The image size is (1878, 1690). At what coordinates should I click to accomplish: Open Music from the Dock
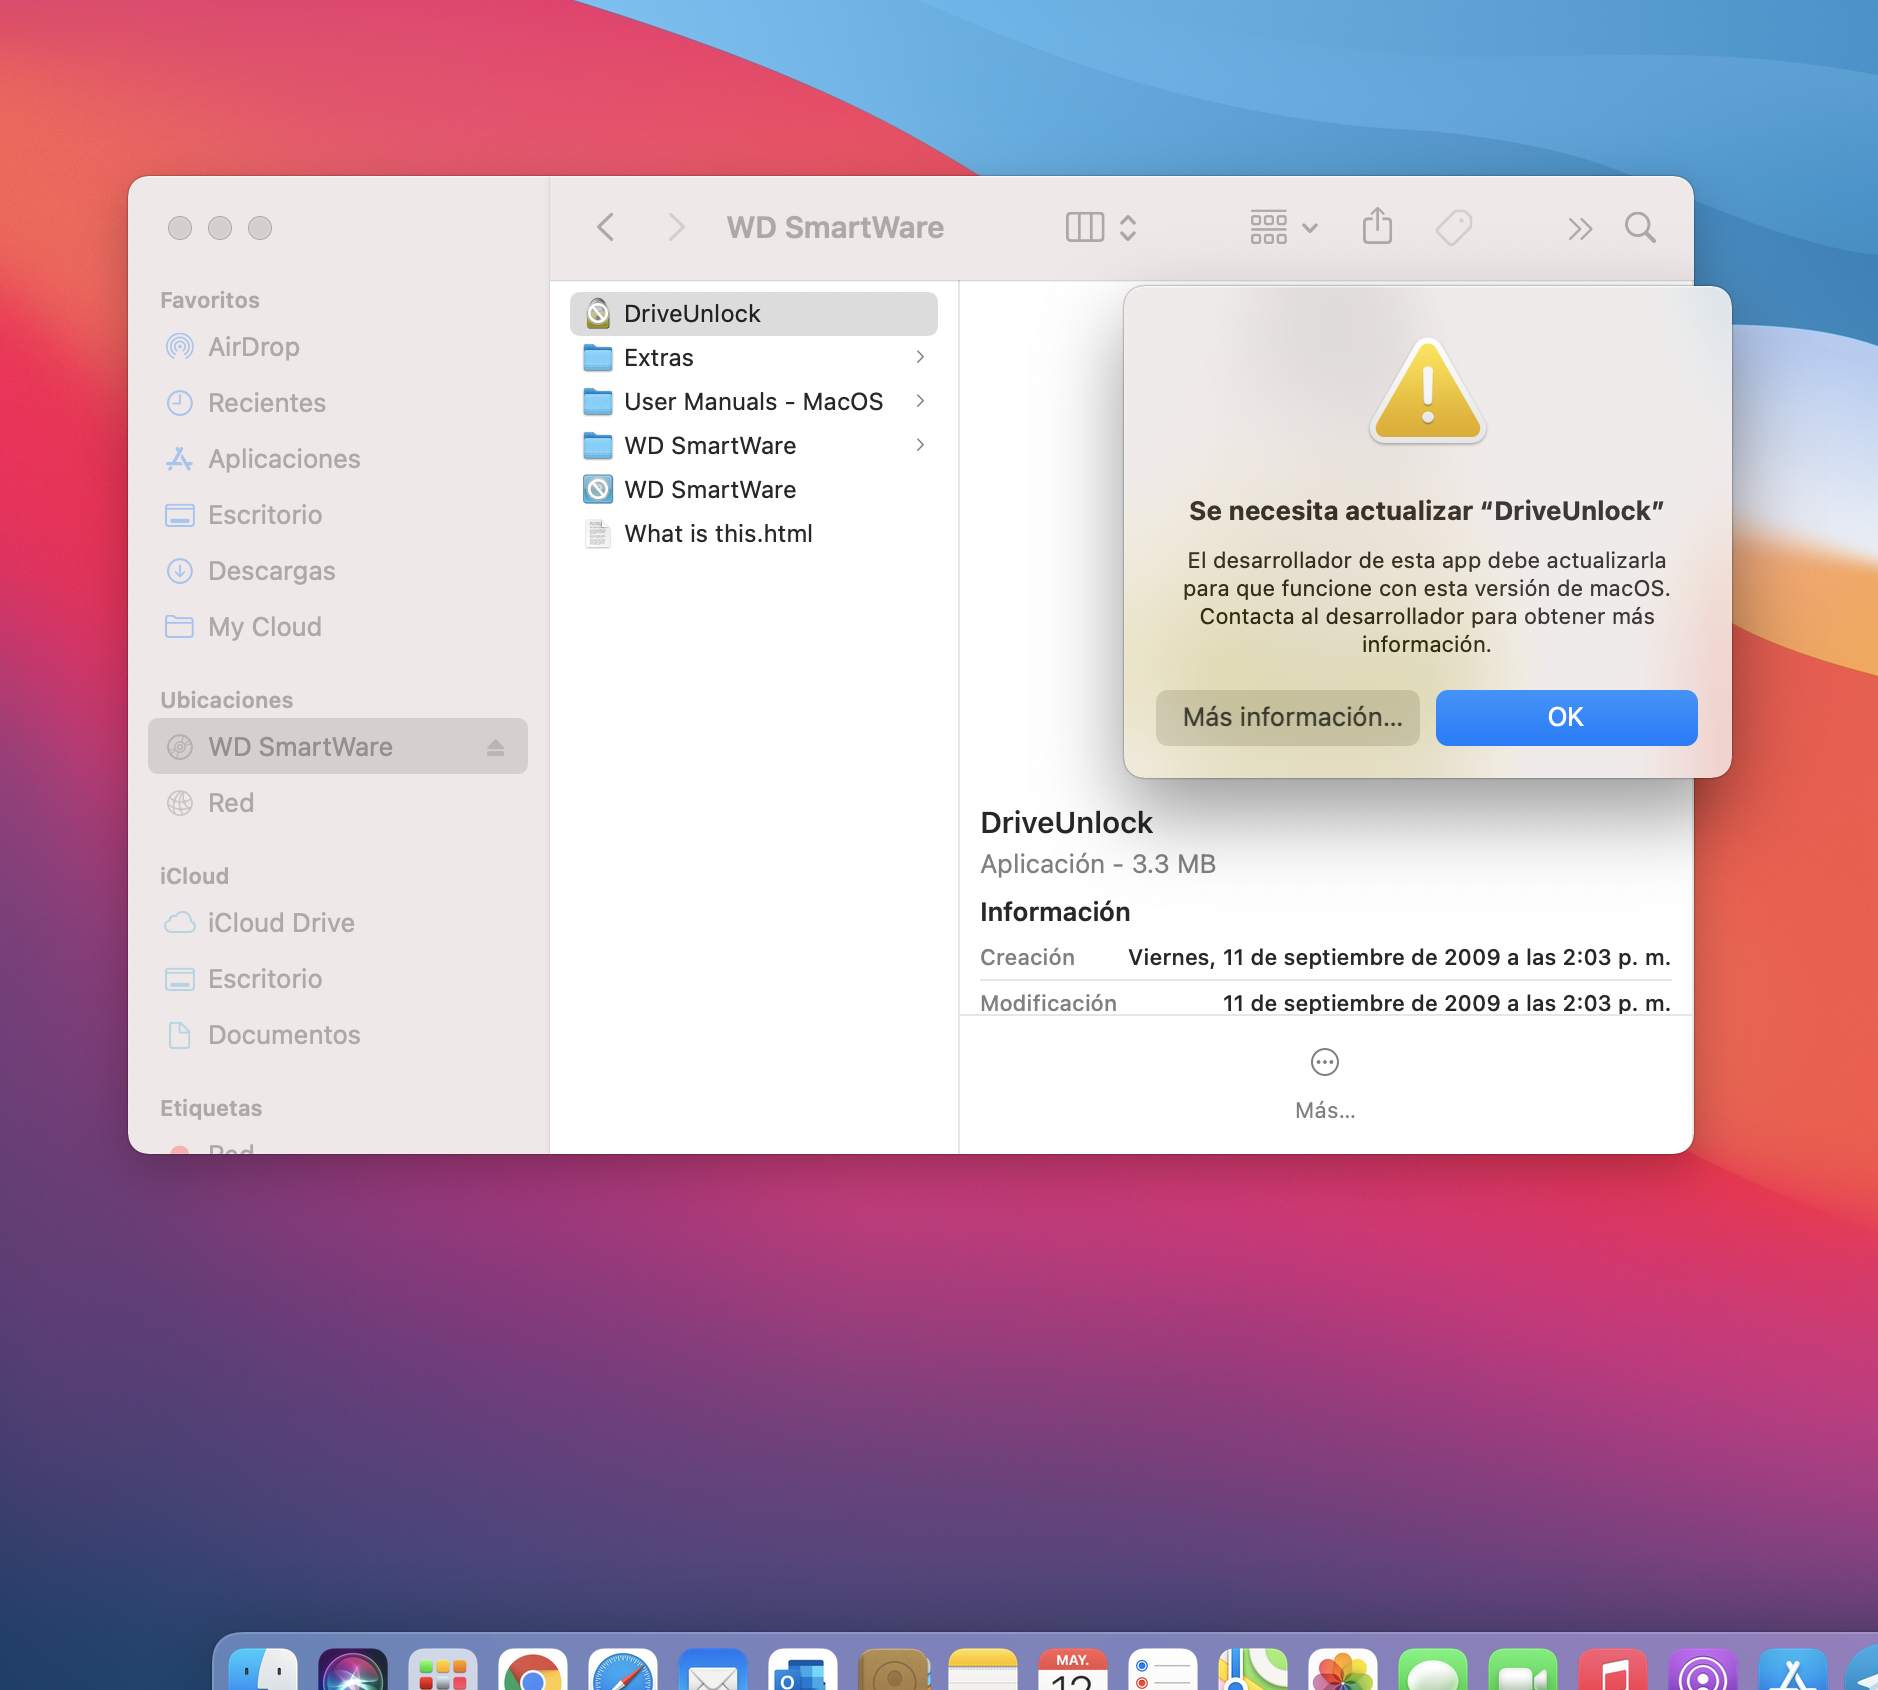pyautogui.click(x=1613, y=1670)
